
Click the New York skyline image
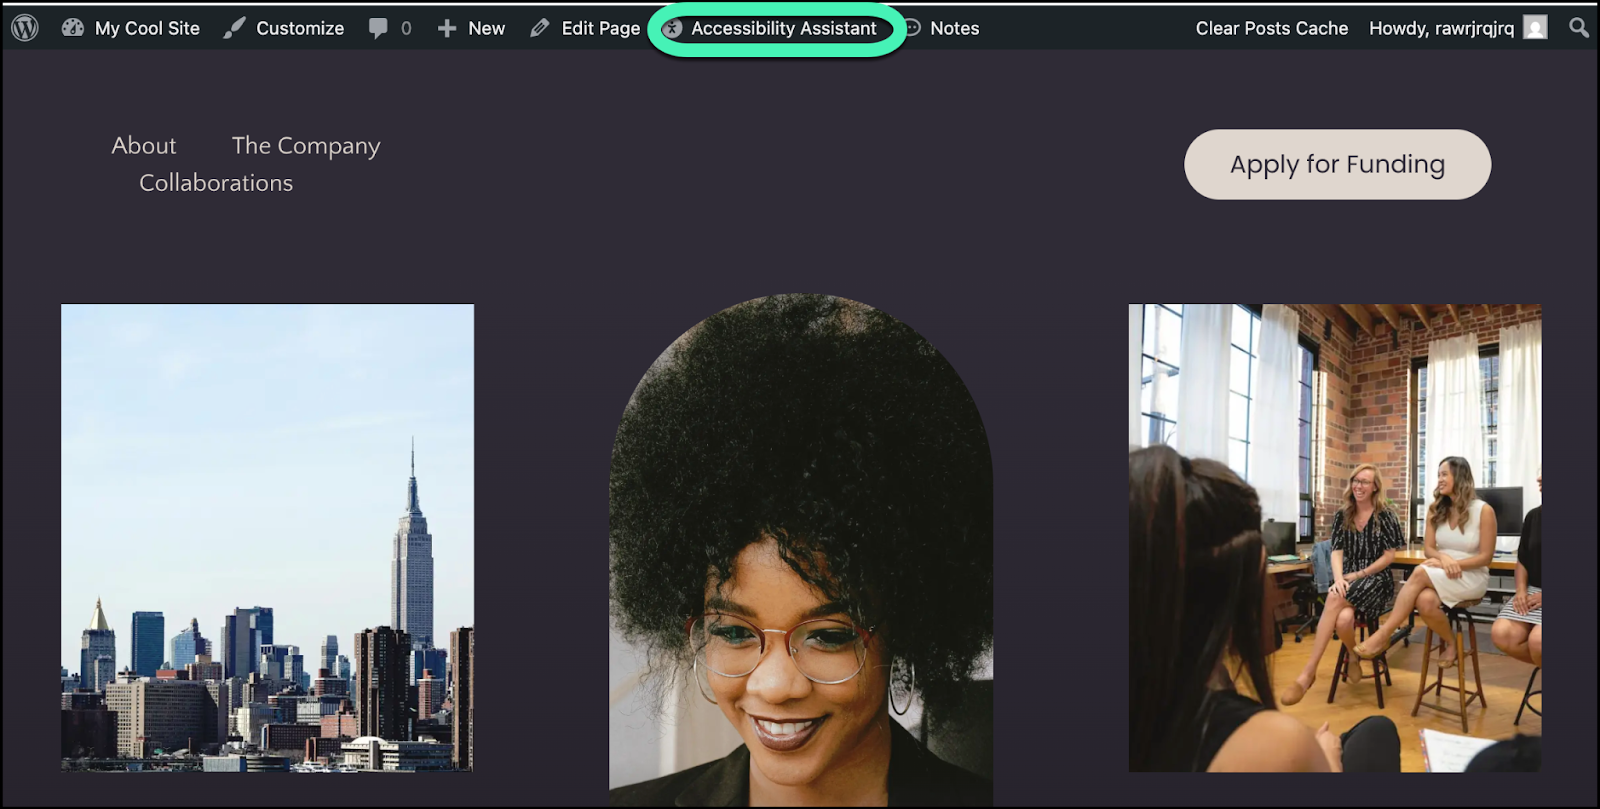click(x=267, y=538)
